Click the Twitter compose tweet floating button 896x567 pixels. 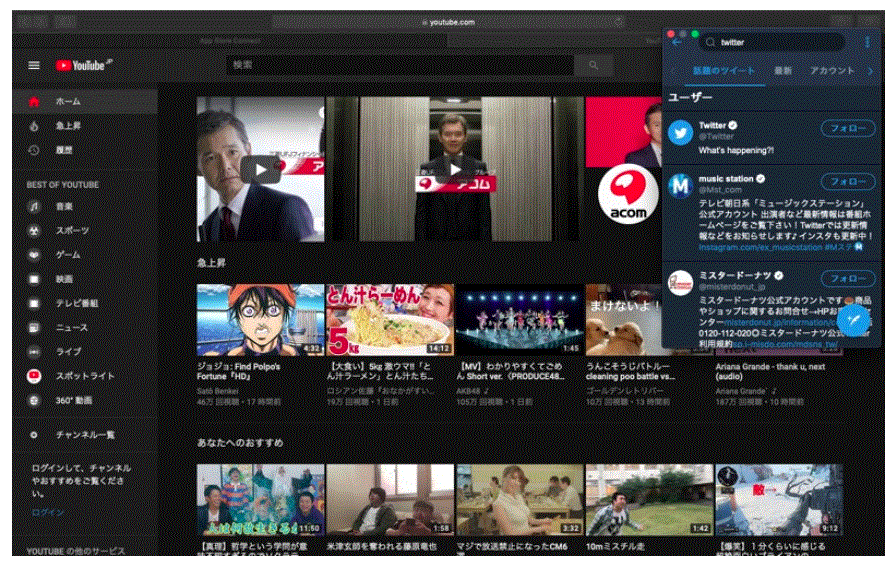(x=853, y=321)
